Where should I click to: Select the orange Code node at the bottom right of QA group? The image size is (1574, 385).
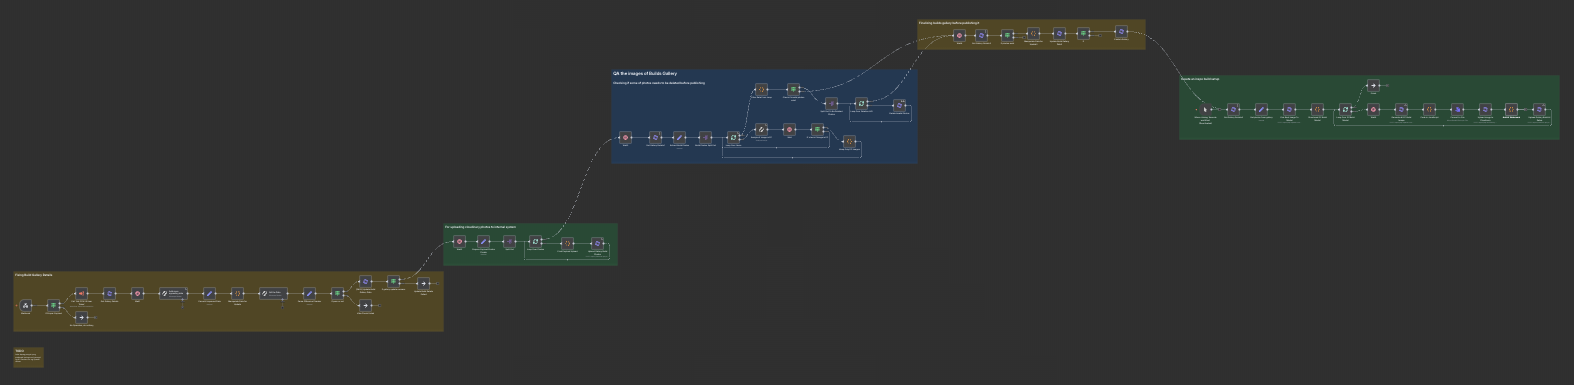849,141
